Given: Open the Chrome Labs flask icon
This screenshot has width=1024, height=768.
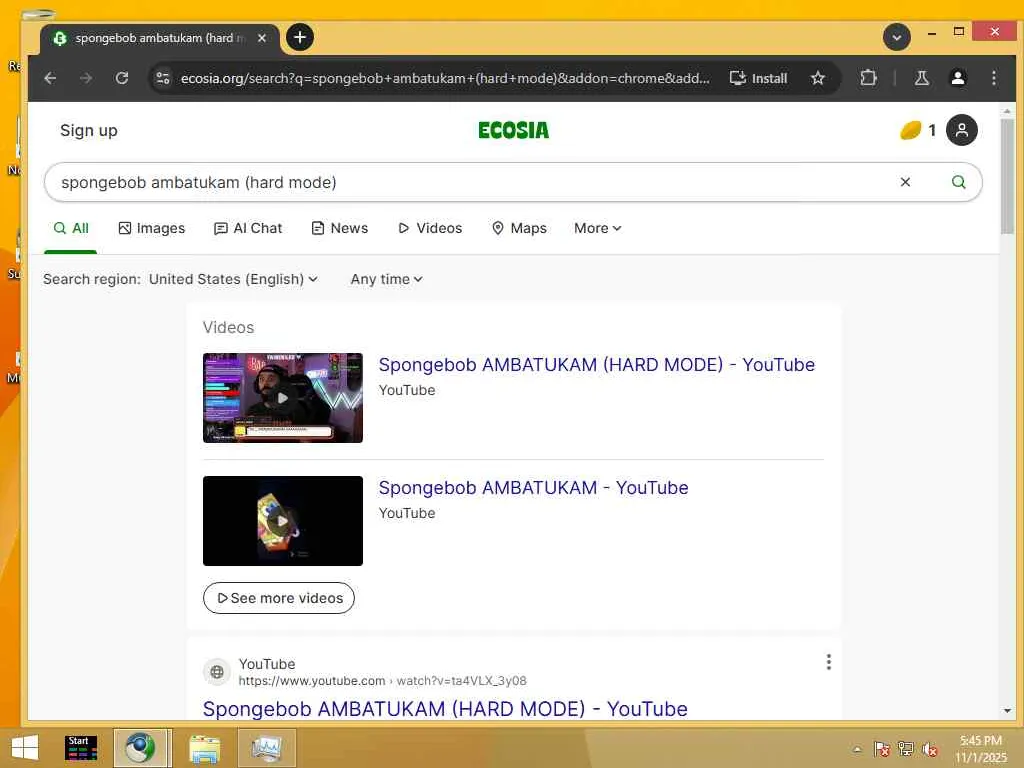Looking at the screenshot, I should (x=921, y=78).
